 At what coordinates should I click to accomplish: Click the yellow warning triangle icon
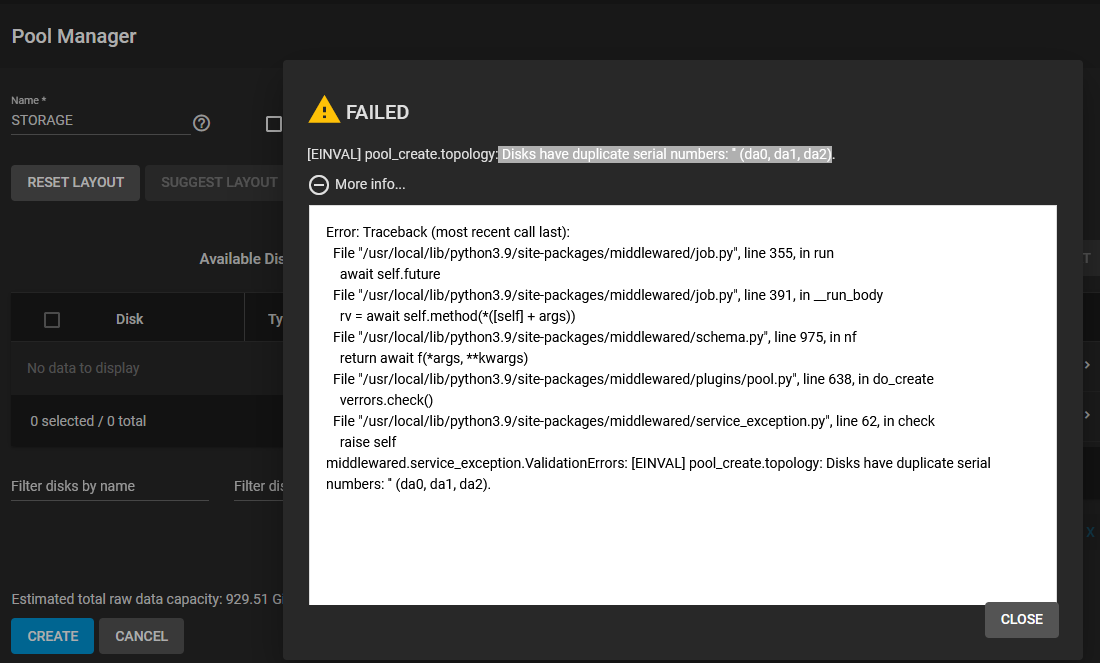324,110
